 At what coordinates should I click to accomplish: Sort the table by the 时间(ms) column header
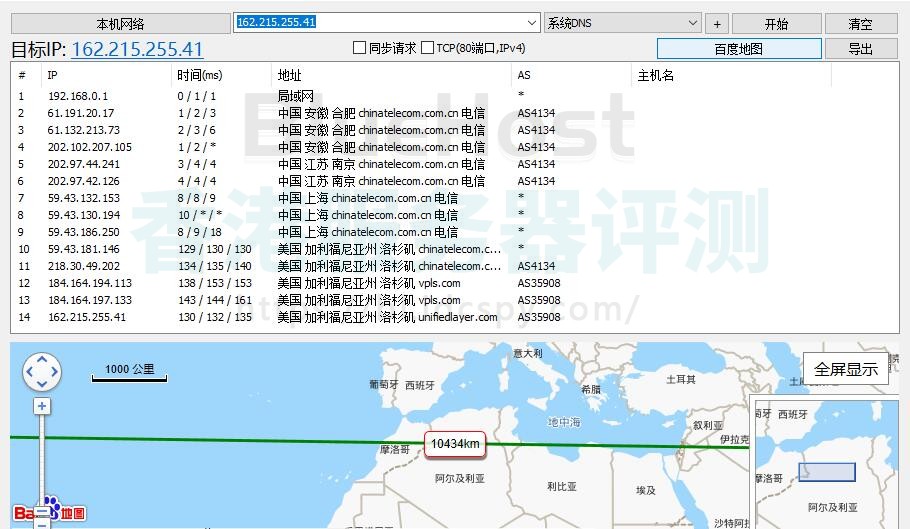200,75
